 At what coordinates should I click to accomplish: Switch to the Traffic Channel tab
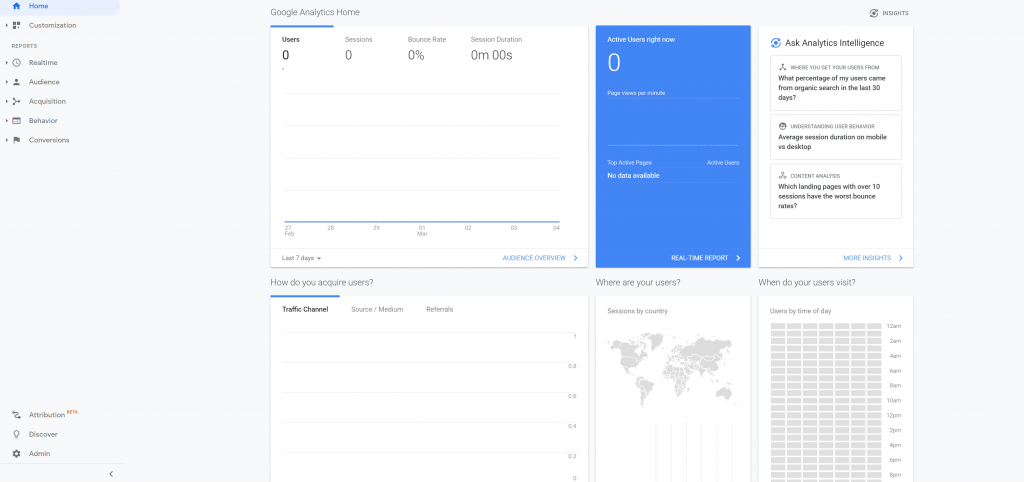click(x=305, y=310)
